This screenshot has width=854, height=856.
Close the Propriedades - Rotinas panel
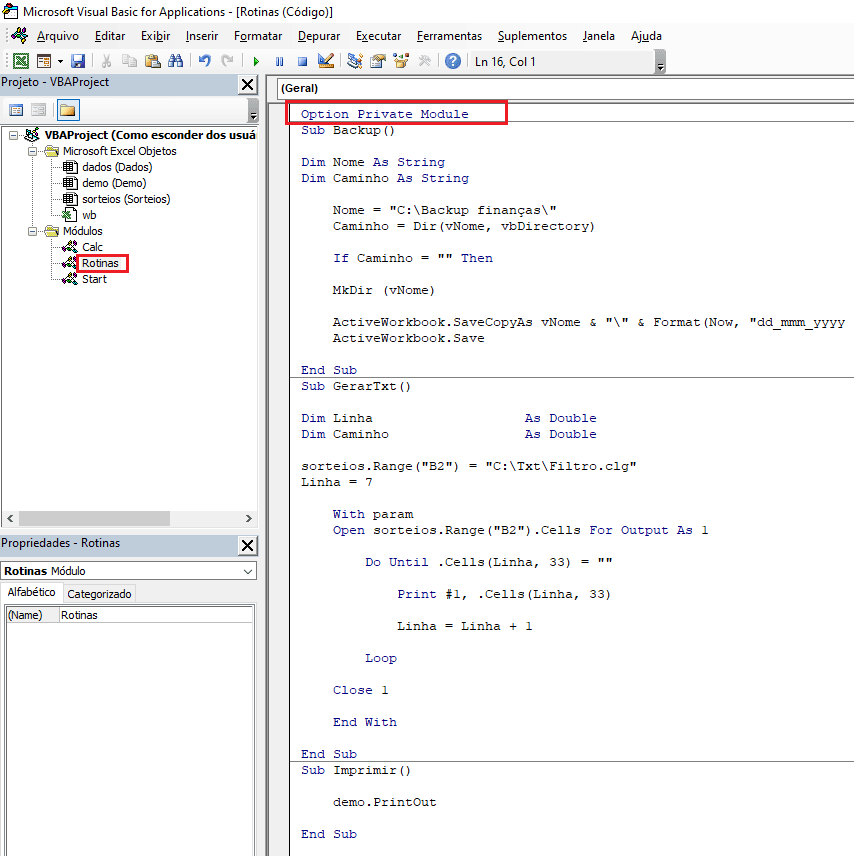point(248,545)
